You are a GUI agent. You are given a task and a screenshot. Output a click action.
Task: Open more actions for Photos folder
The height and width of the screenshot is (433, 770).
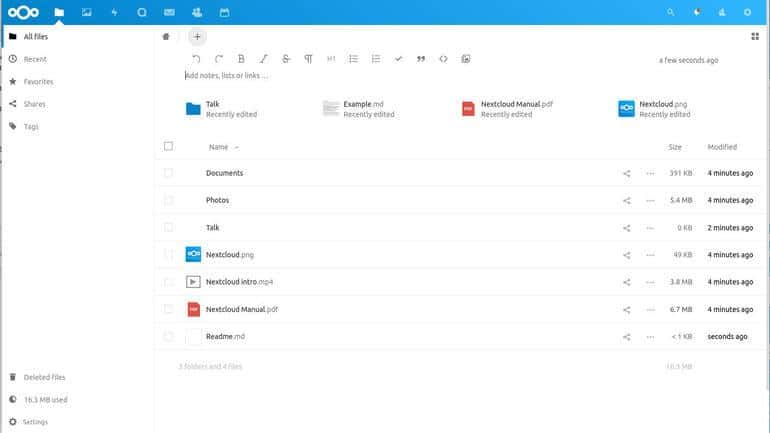[650, 200]
